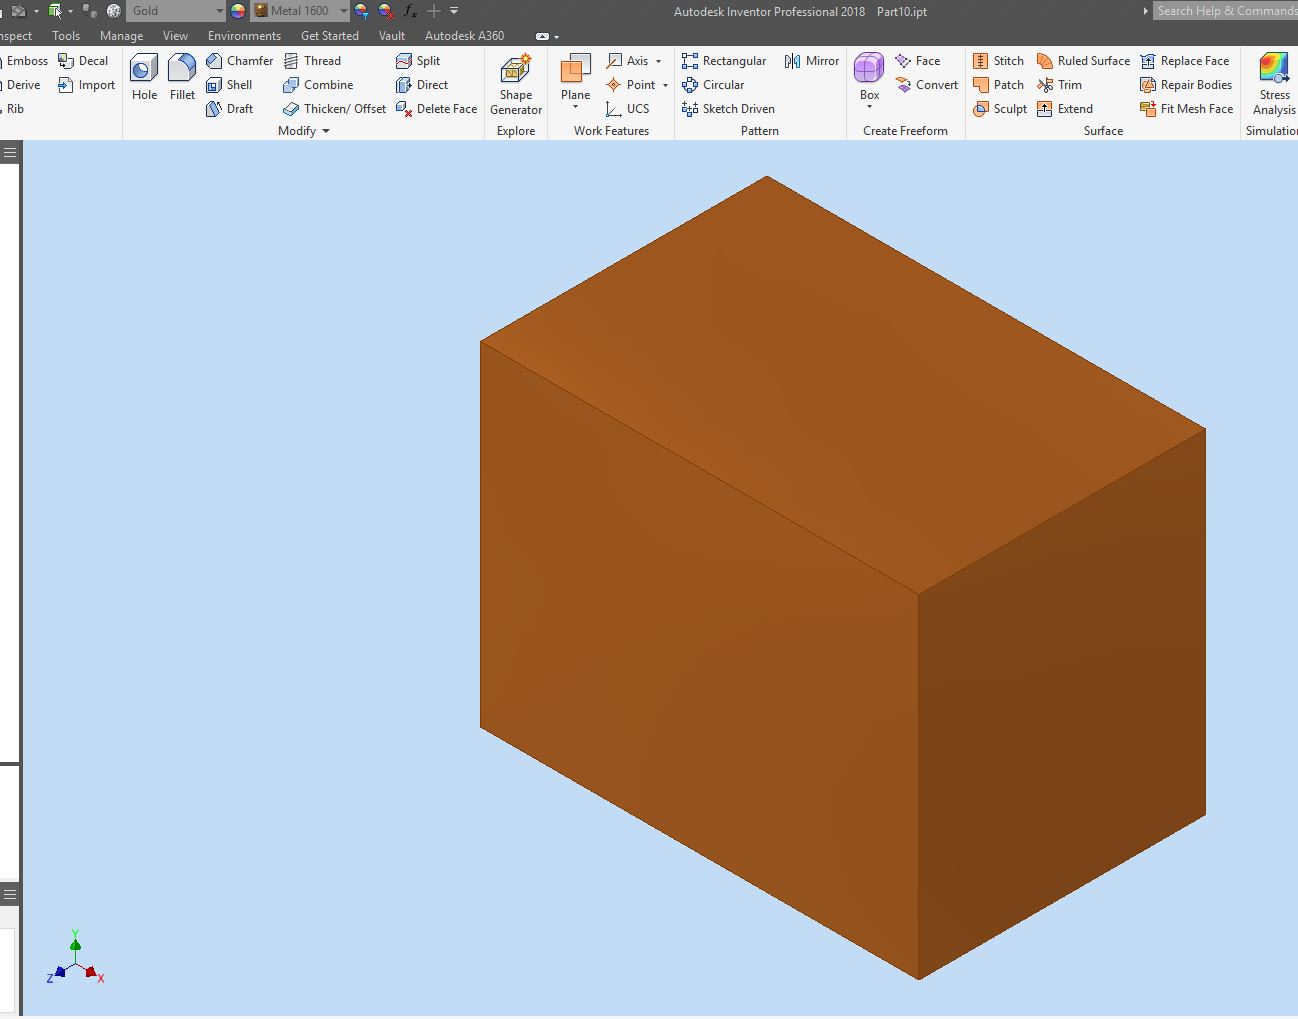Expand the Plane dropdown arrow
Viewport: 1298px width, 1019px height.
click(x=575, y=107)
